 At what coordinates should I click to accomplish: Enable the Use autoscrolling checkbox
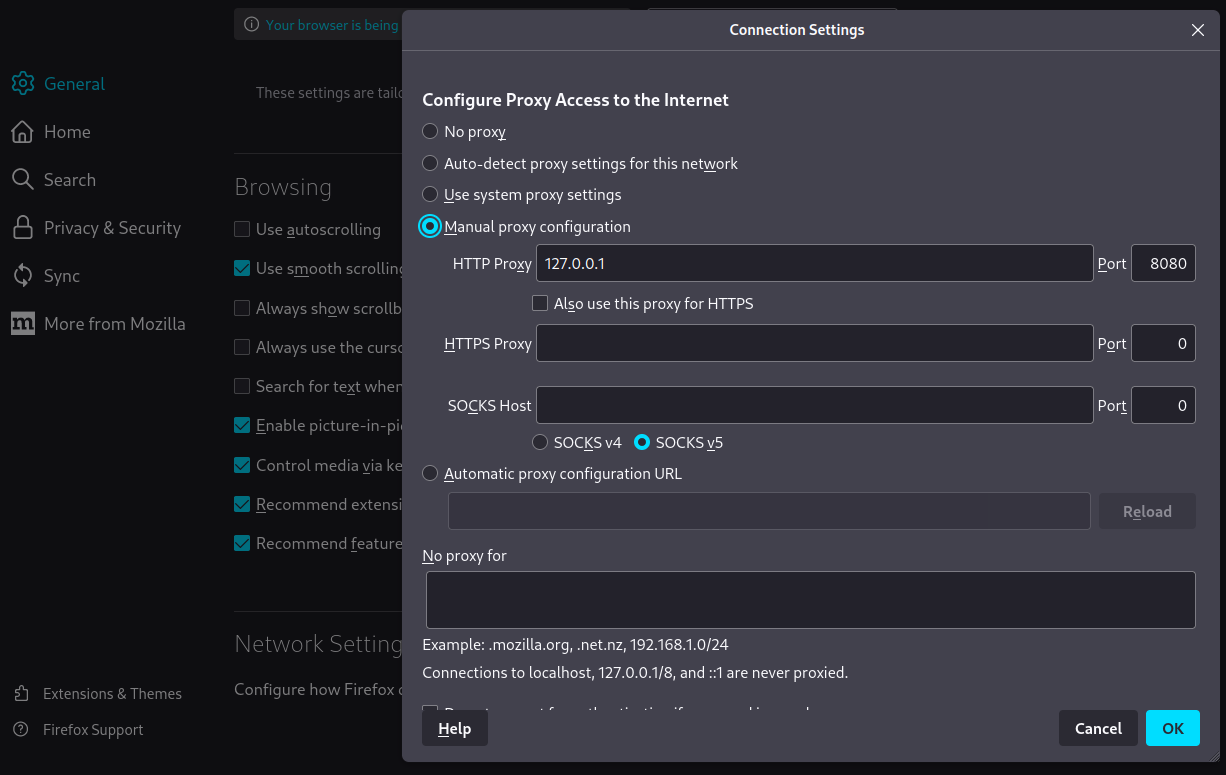pyautogui.click(x=242, y=229)
